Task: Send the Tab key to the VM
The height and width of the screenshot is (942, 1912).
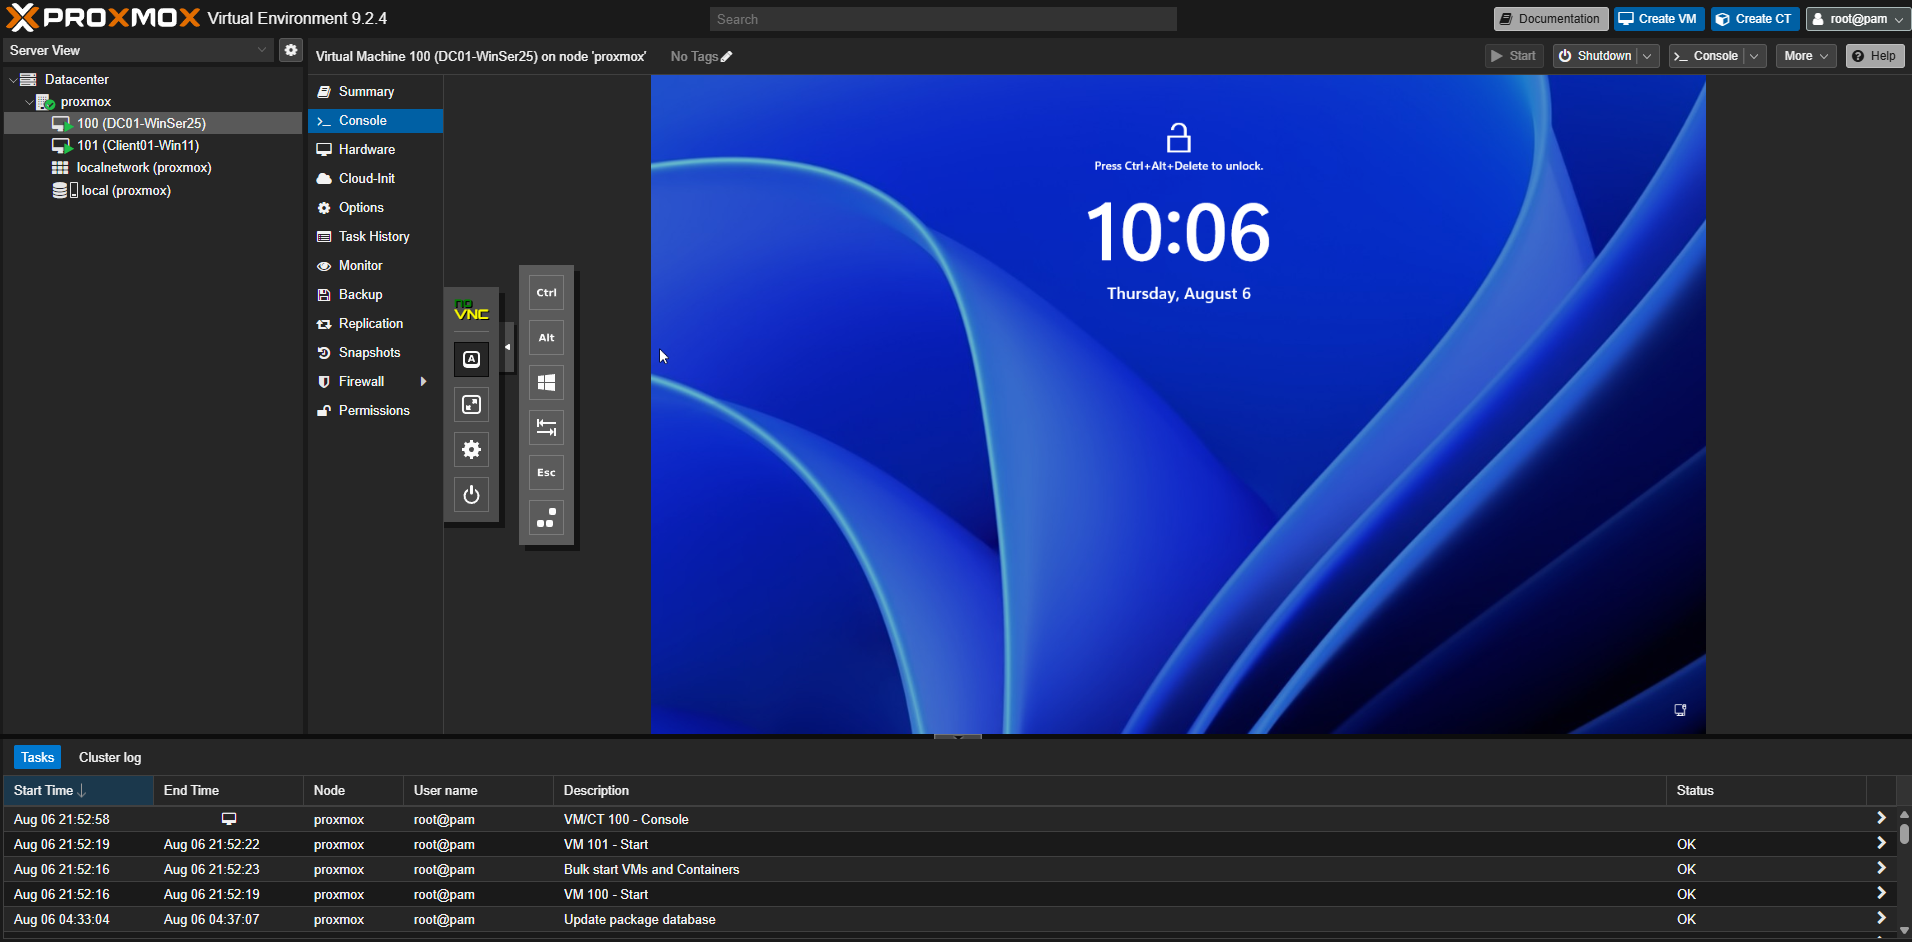Action: tap(546, 428)
